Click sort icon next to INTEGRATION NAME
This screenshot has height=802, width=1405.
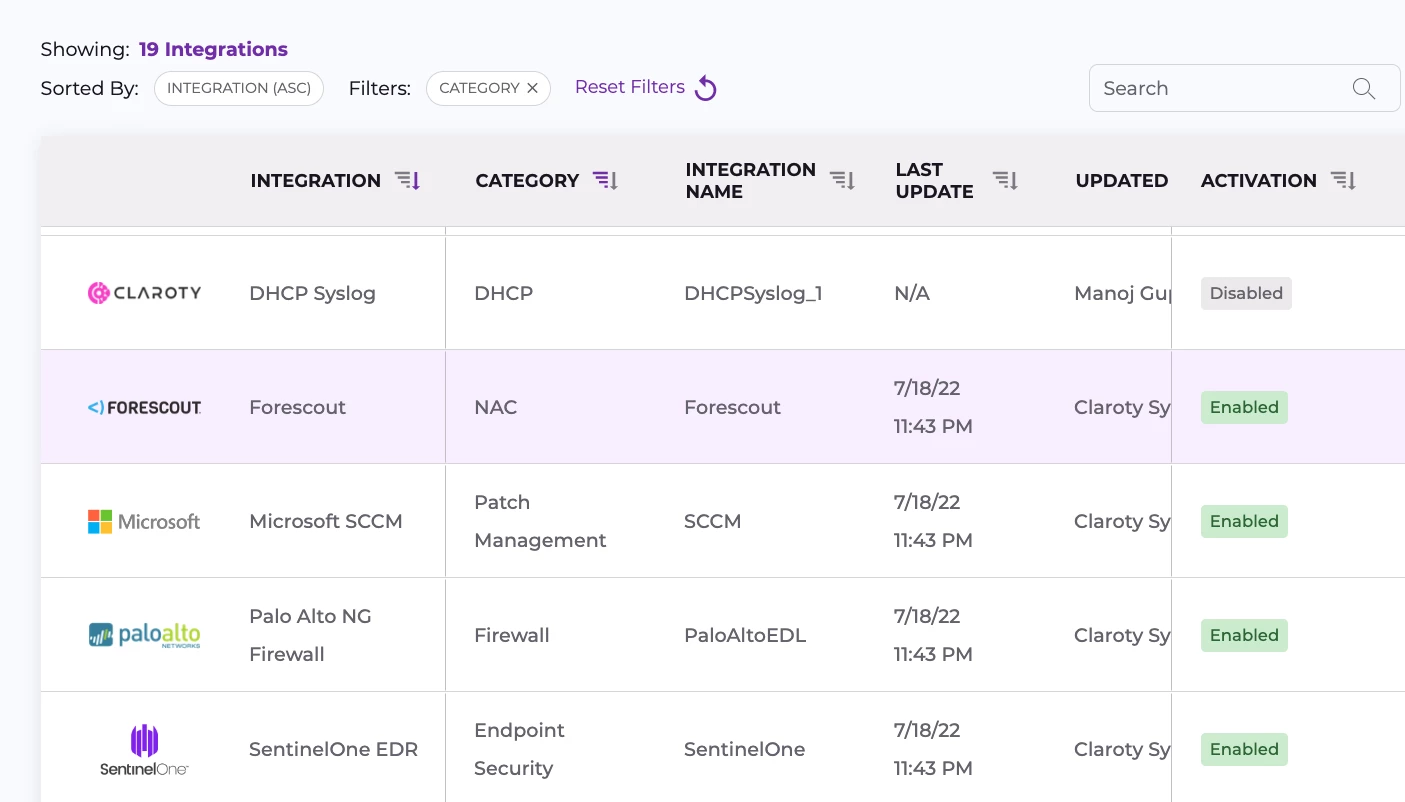842,181
